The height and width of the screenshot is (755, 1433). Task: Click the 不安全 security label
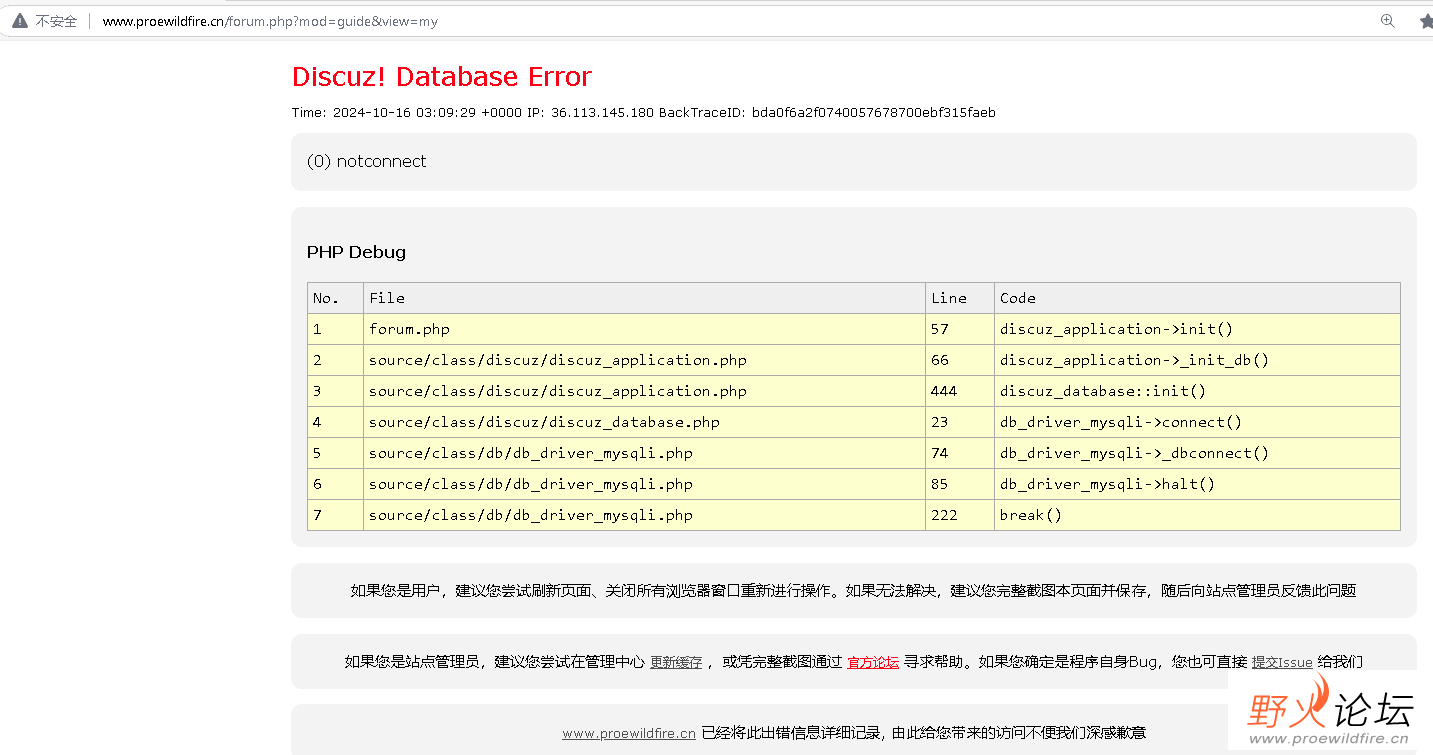tap(56, 21)
